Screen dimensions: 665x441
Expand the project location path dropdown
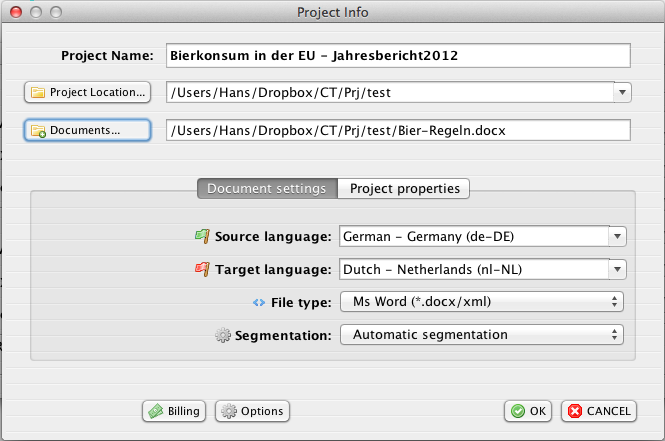tap(622, 93)
